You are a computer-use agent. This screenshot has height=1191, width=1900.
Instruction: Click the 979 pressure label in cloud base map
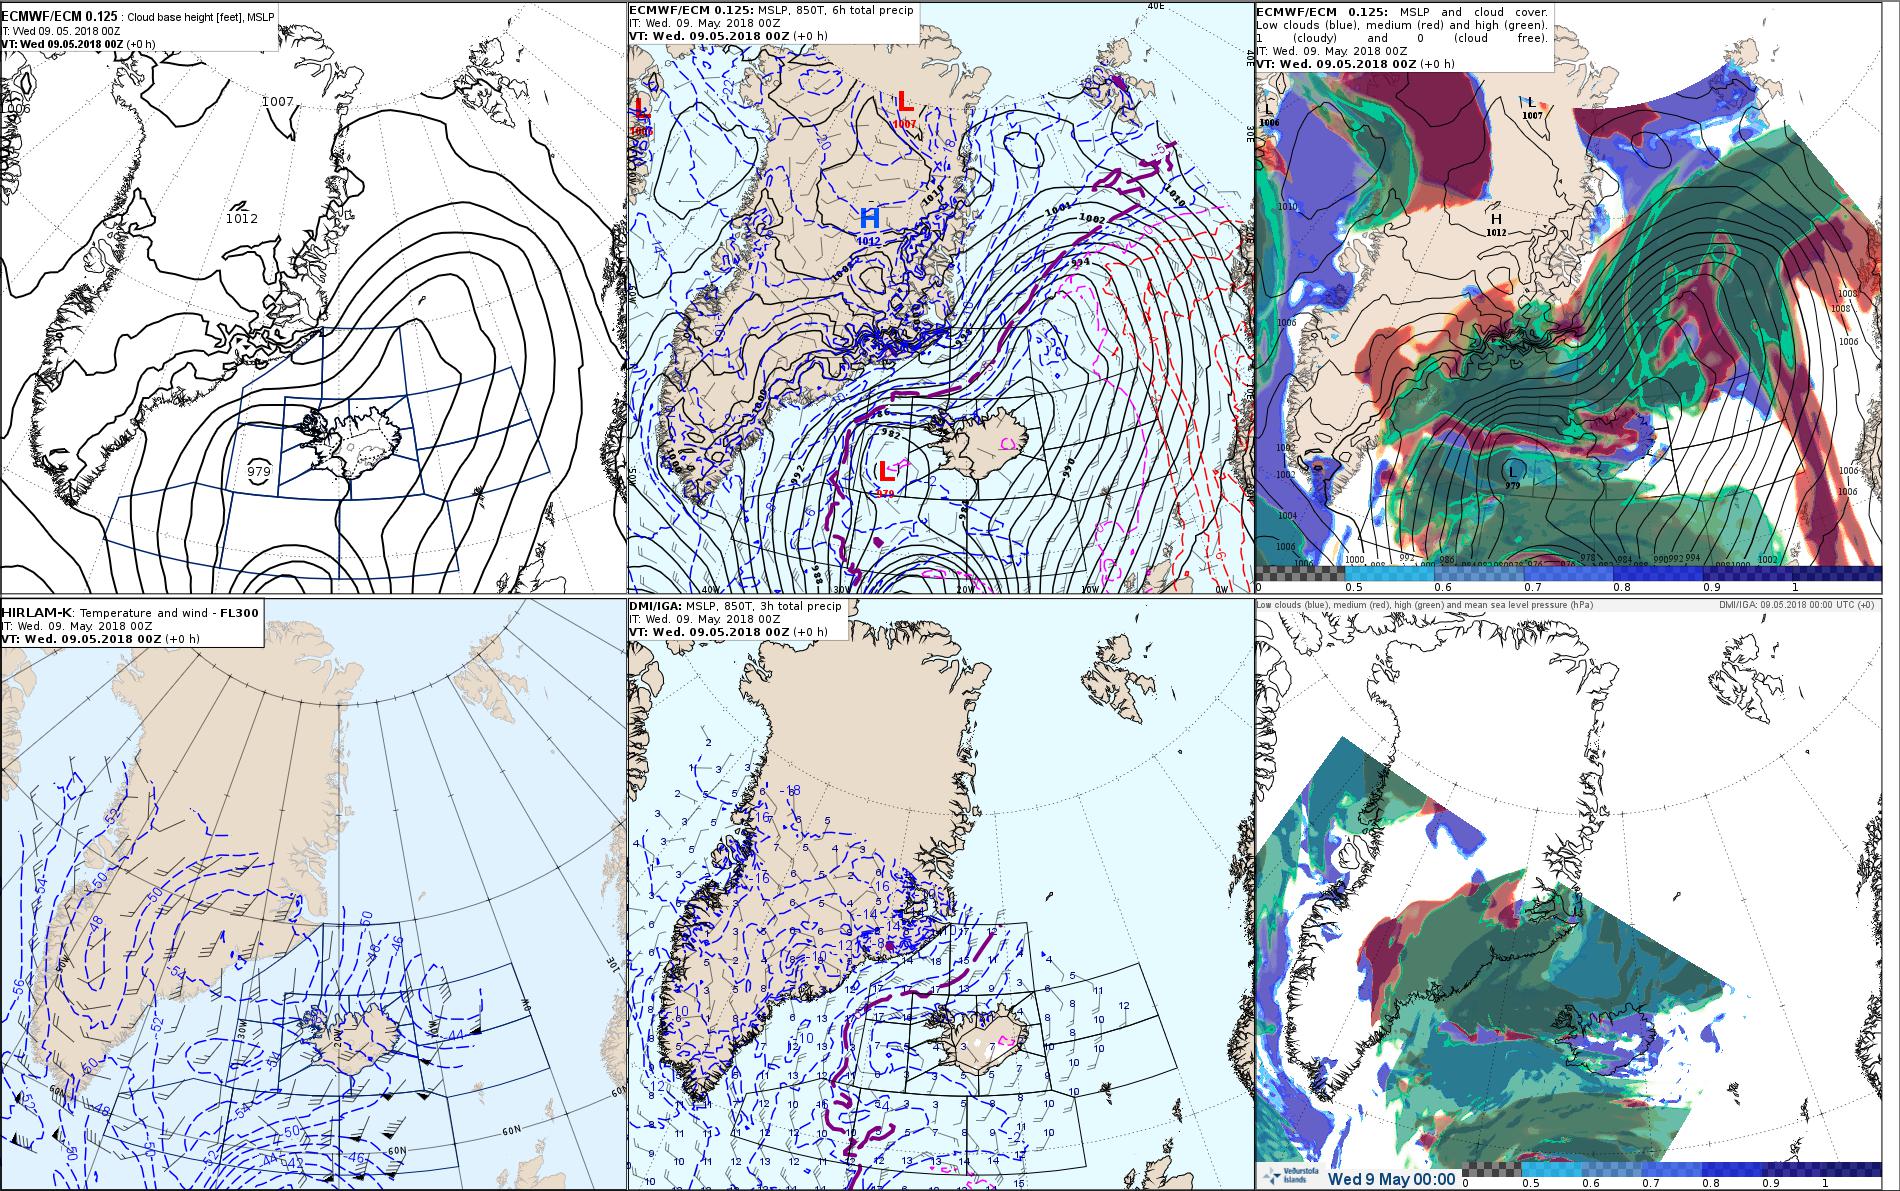258,471
